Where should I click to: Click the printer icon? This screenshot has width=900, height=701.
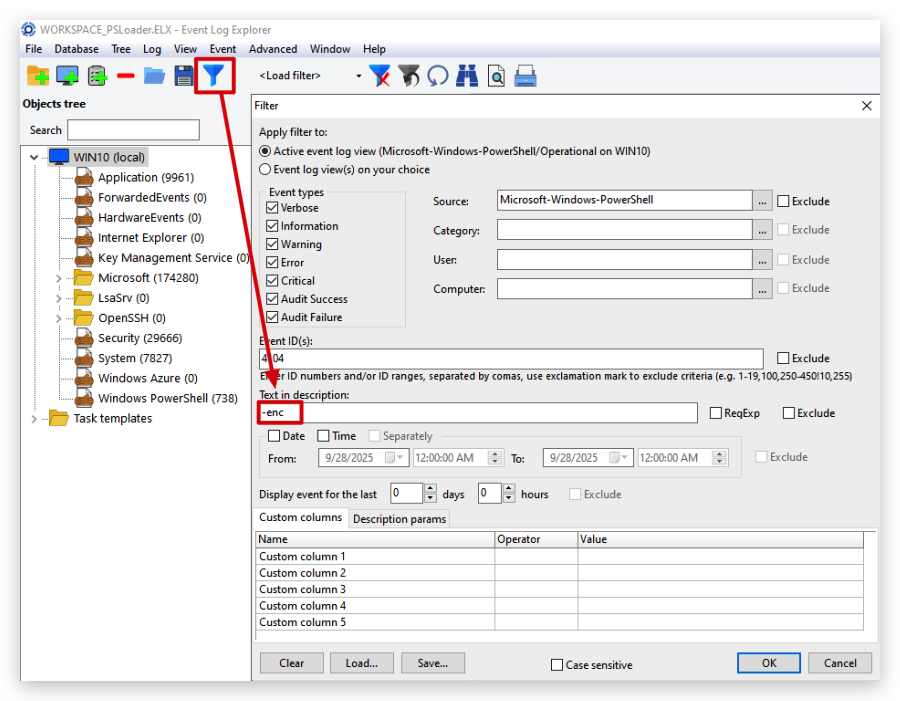[525, 76]
